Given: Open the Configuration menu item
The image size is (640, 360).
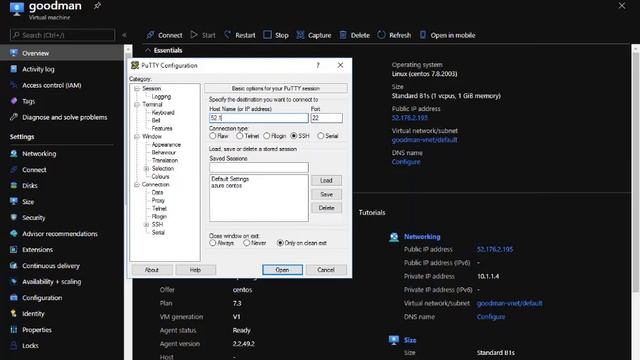Looking at the screenshot, I should 42,298.
